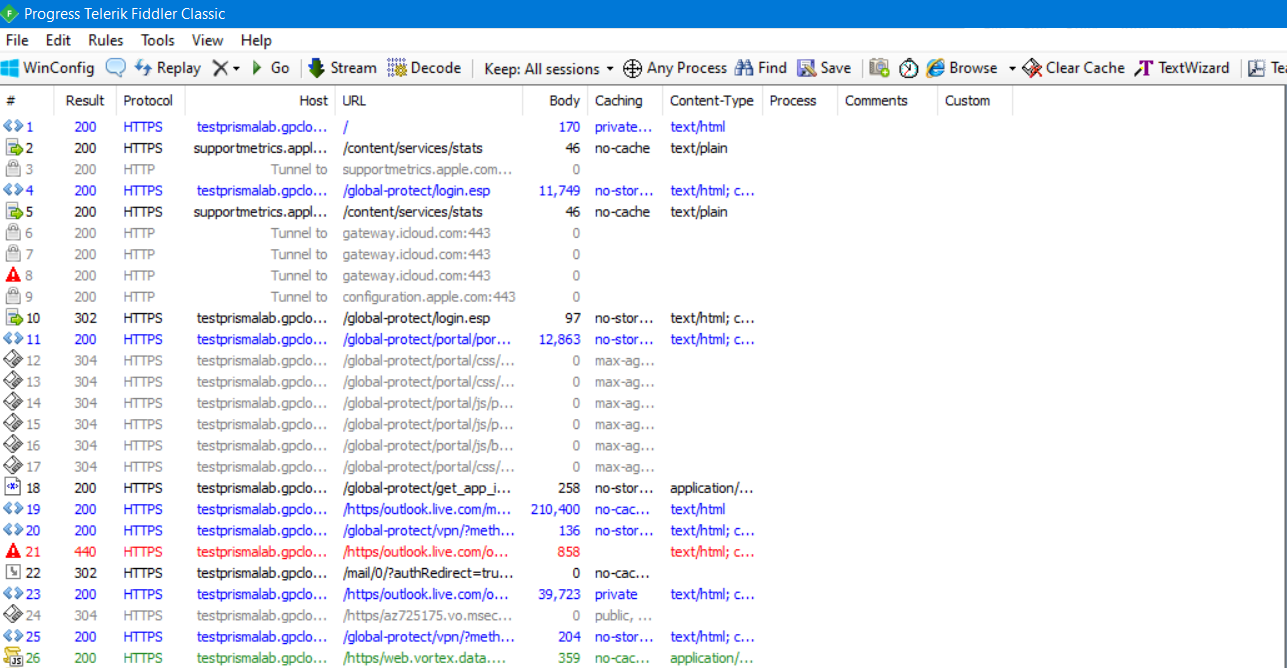This screenshot has width=1287, height=668.
Task: Open the Tools menu
Action: (x=157, y=40)
